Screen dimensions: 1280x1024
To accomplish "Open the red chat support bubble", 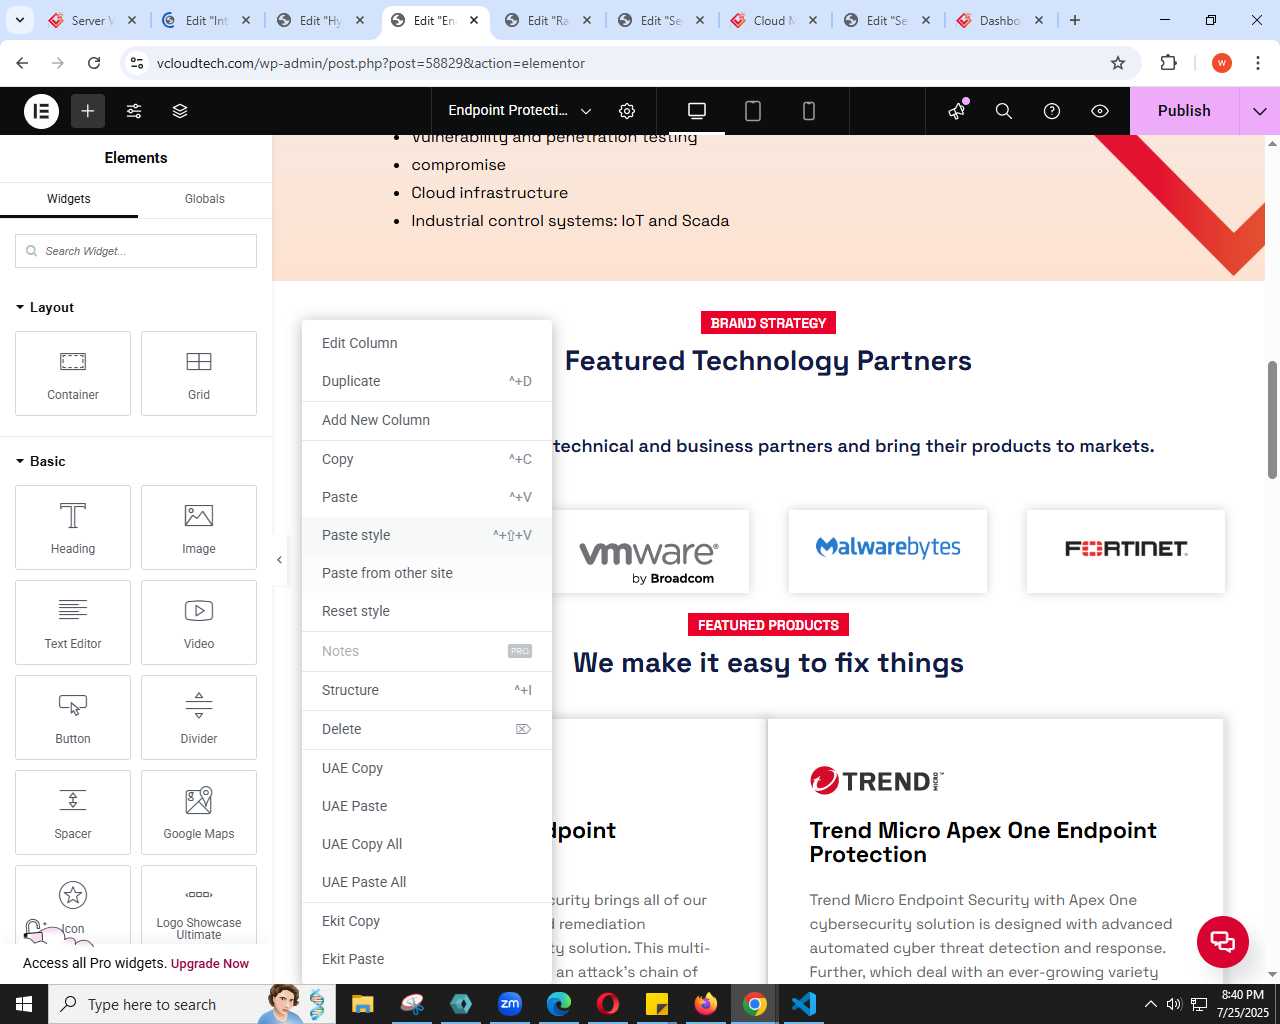I will click(x=1223, y=941).
